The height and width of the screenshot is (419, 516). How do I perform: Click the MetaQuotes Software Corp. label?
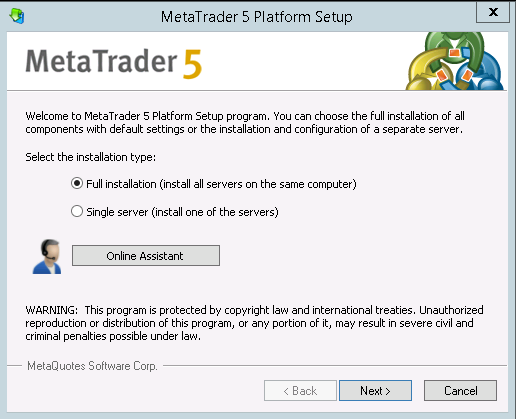point(92,366)
